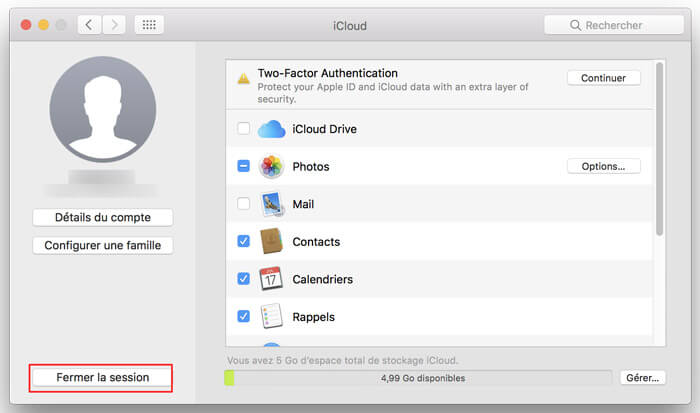Click the Calendriers calendar icon
Viewport: 700px width, 413px height.
(271, 279)
